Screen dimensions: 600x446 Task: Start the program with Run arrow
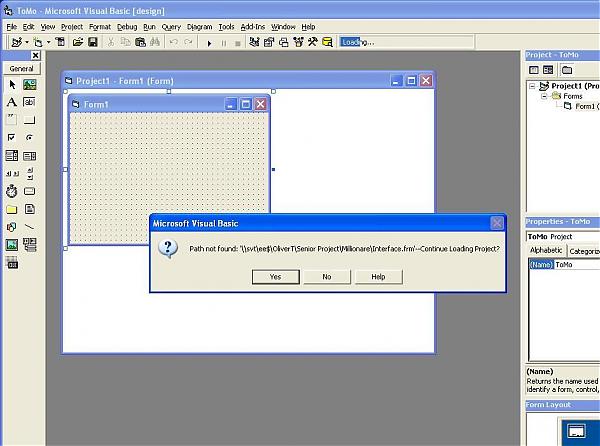[x=209, y=43]
